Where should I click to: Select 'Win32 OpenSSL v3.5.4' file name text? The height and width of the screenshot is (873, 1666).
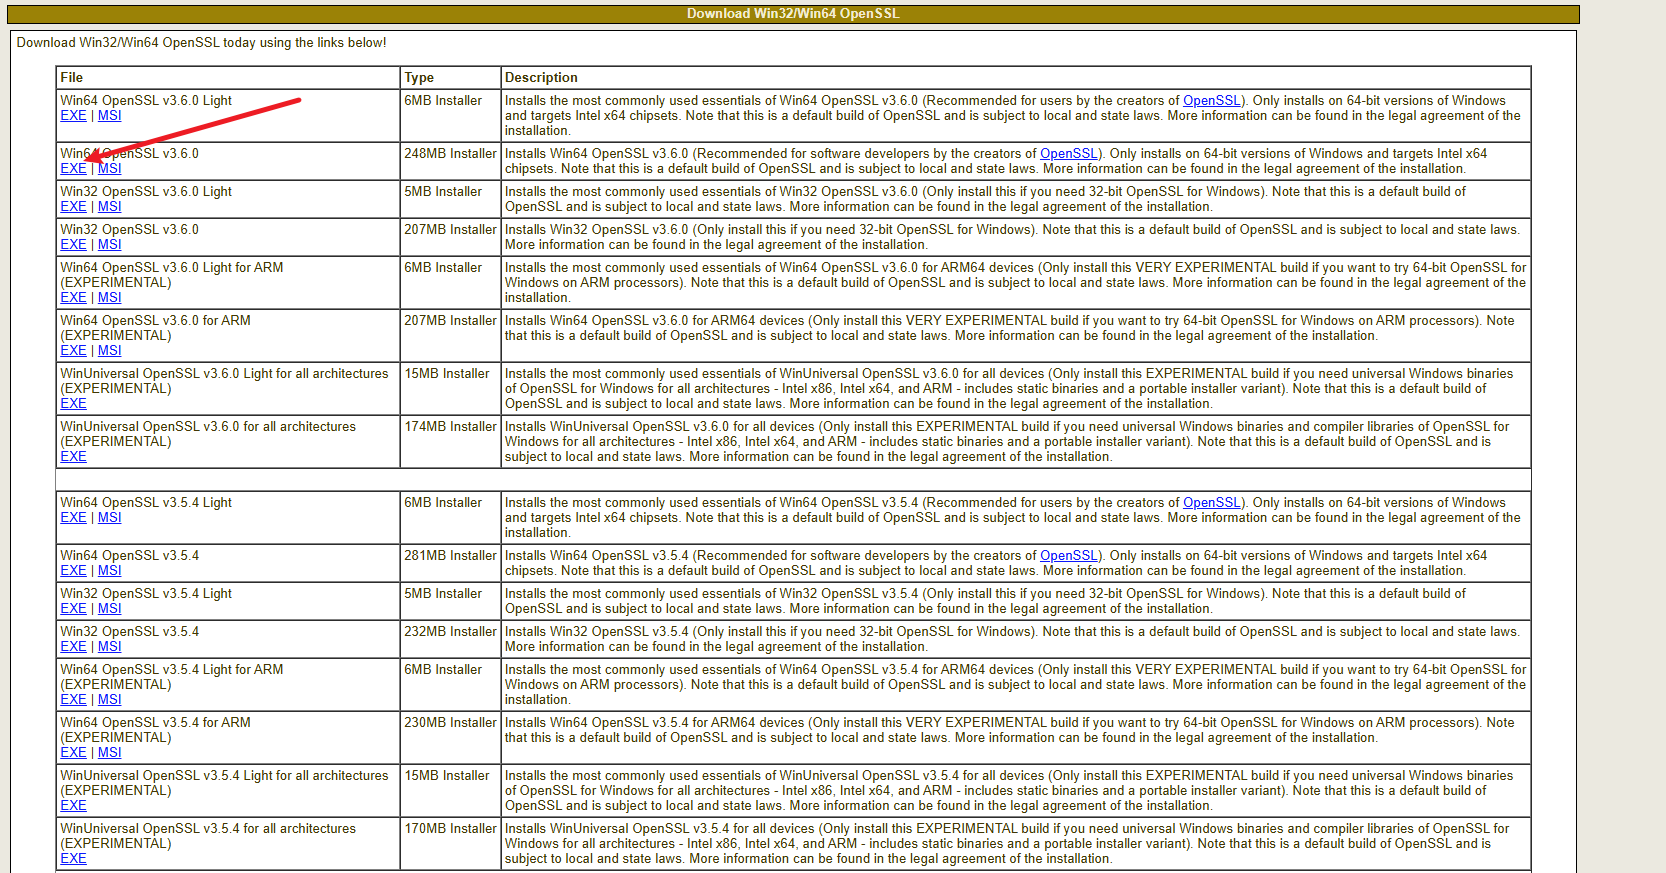coord(130,632)
